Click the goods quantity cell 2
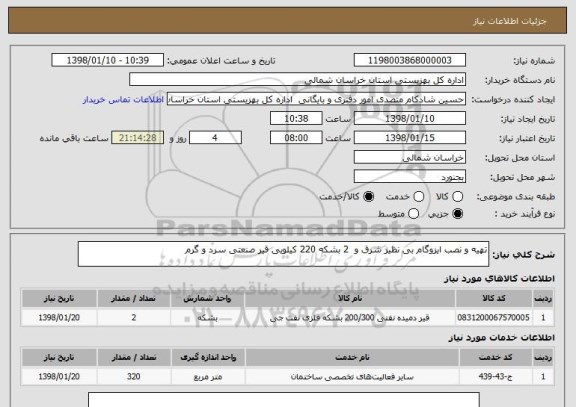The image size is (576, 407). [134, 317]
